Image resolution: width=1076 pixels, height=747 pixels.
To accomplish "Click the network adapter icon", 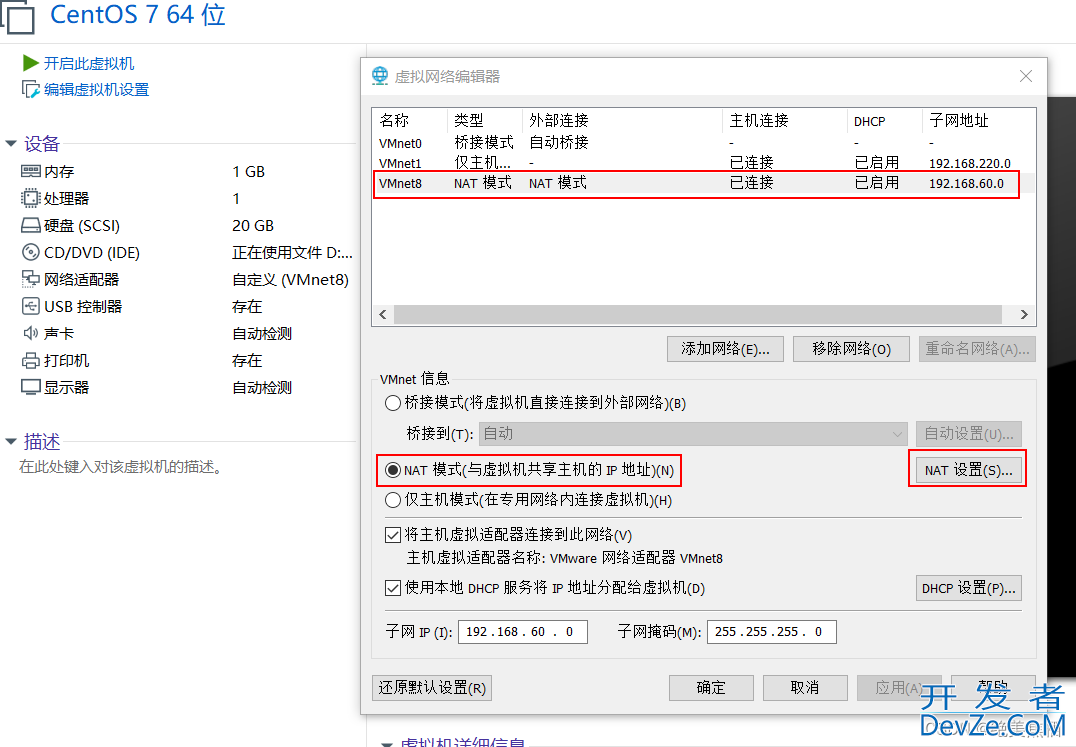I will pyautogui.click(x=31, y=279).
